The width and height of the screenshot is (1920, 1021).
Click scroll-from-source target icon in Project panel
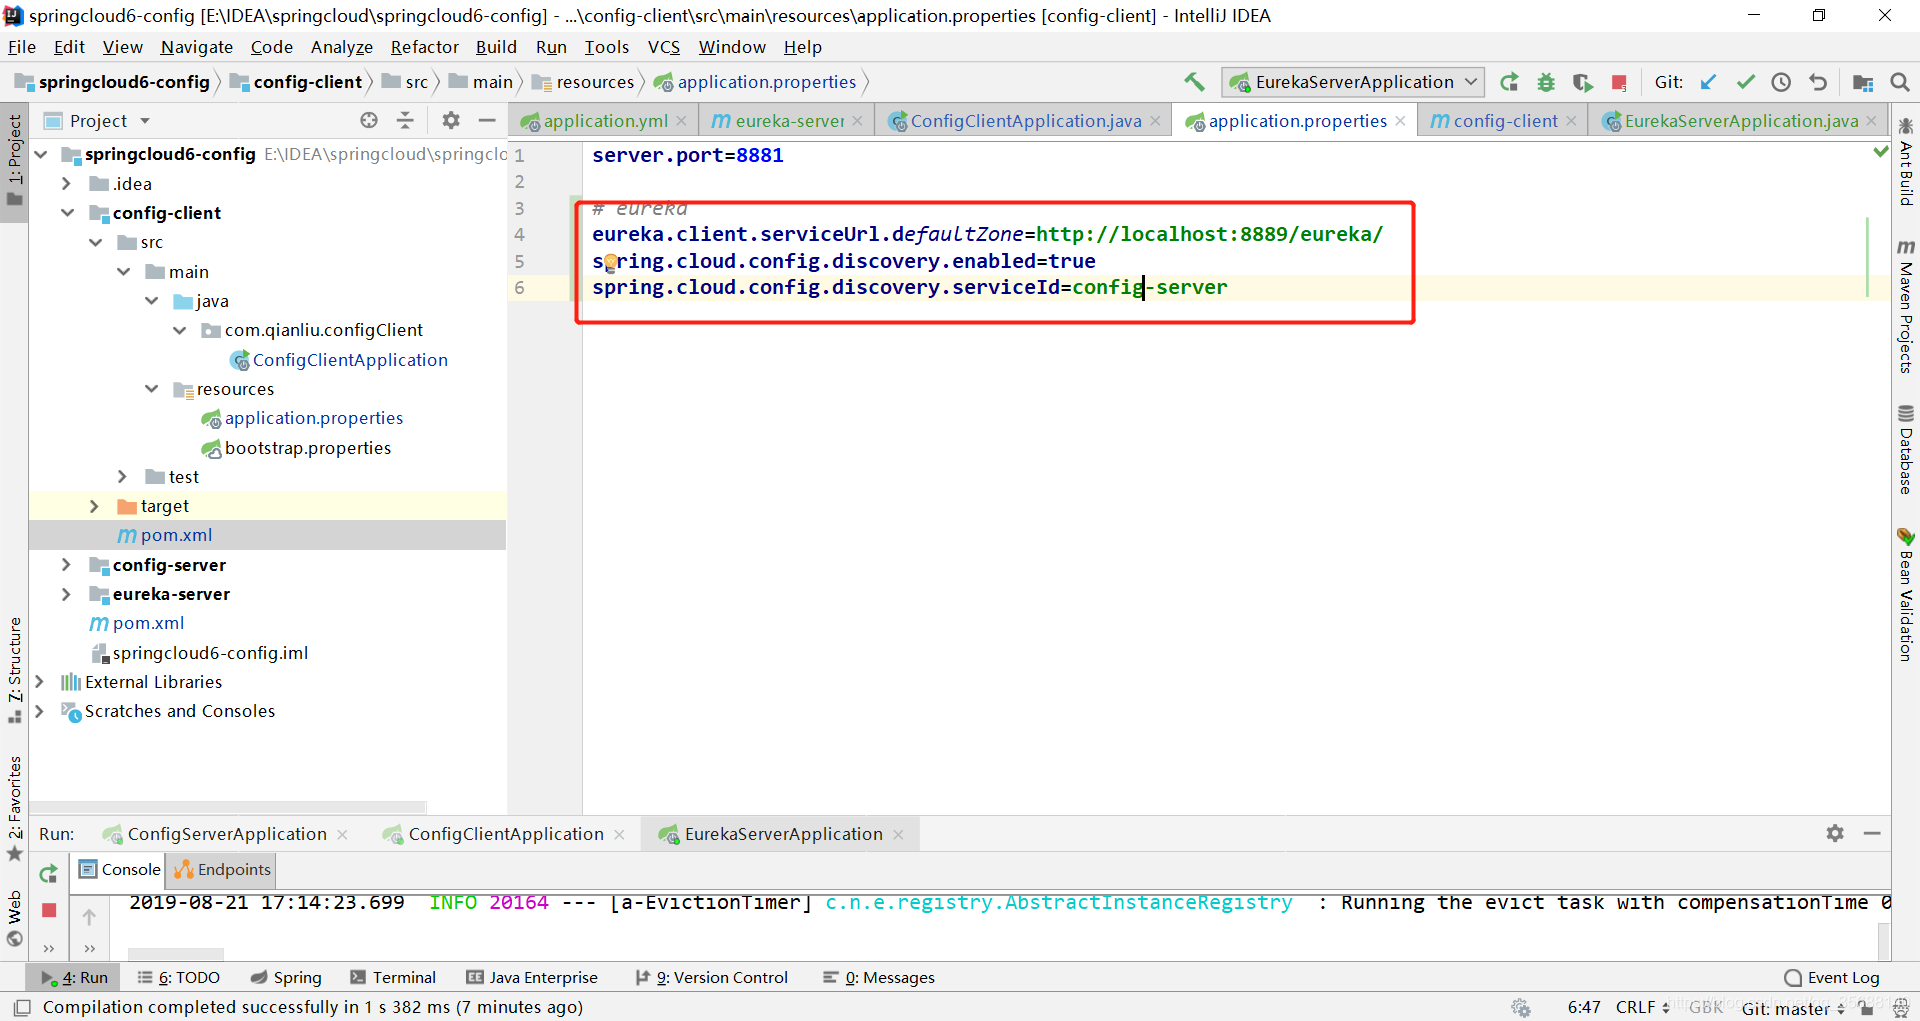point(369,120)
